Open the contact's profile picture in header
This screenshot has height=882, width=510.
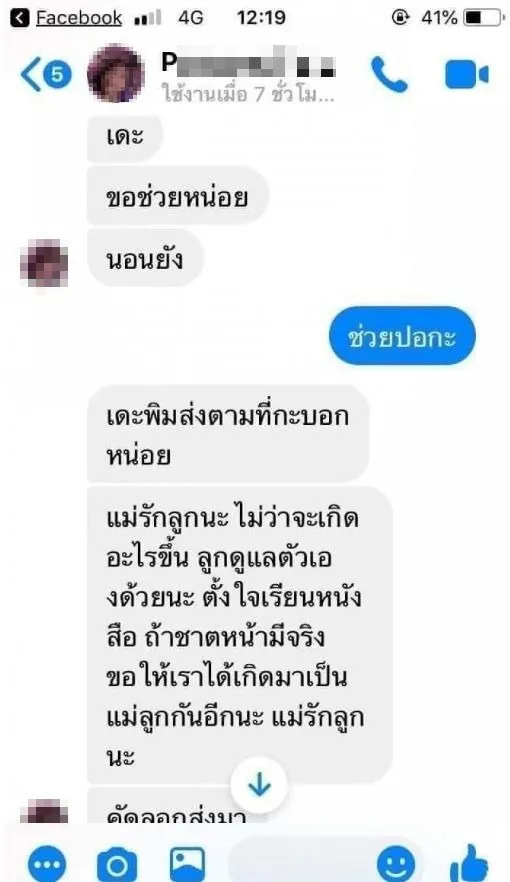point(116,74)
